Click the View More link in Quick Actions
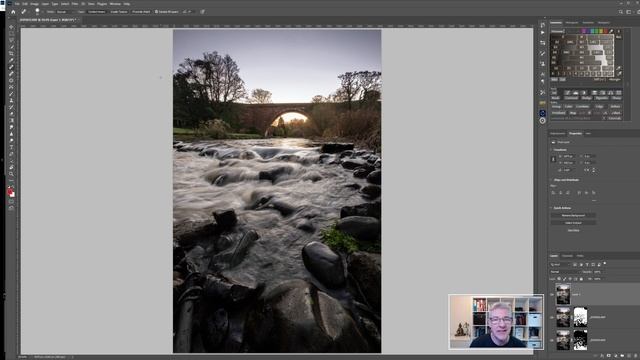 573,230
